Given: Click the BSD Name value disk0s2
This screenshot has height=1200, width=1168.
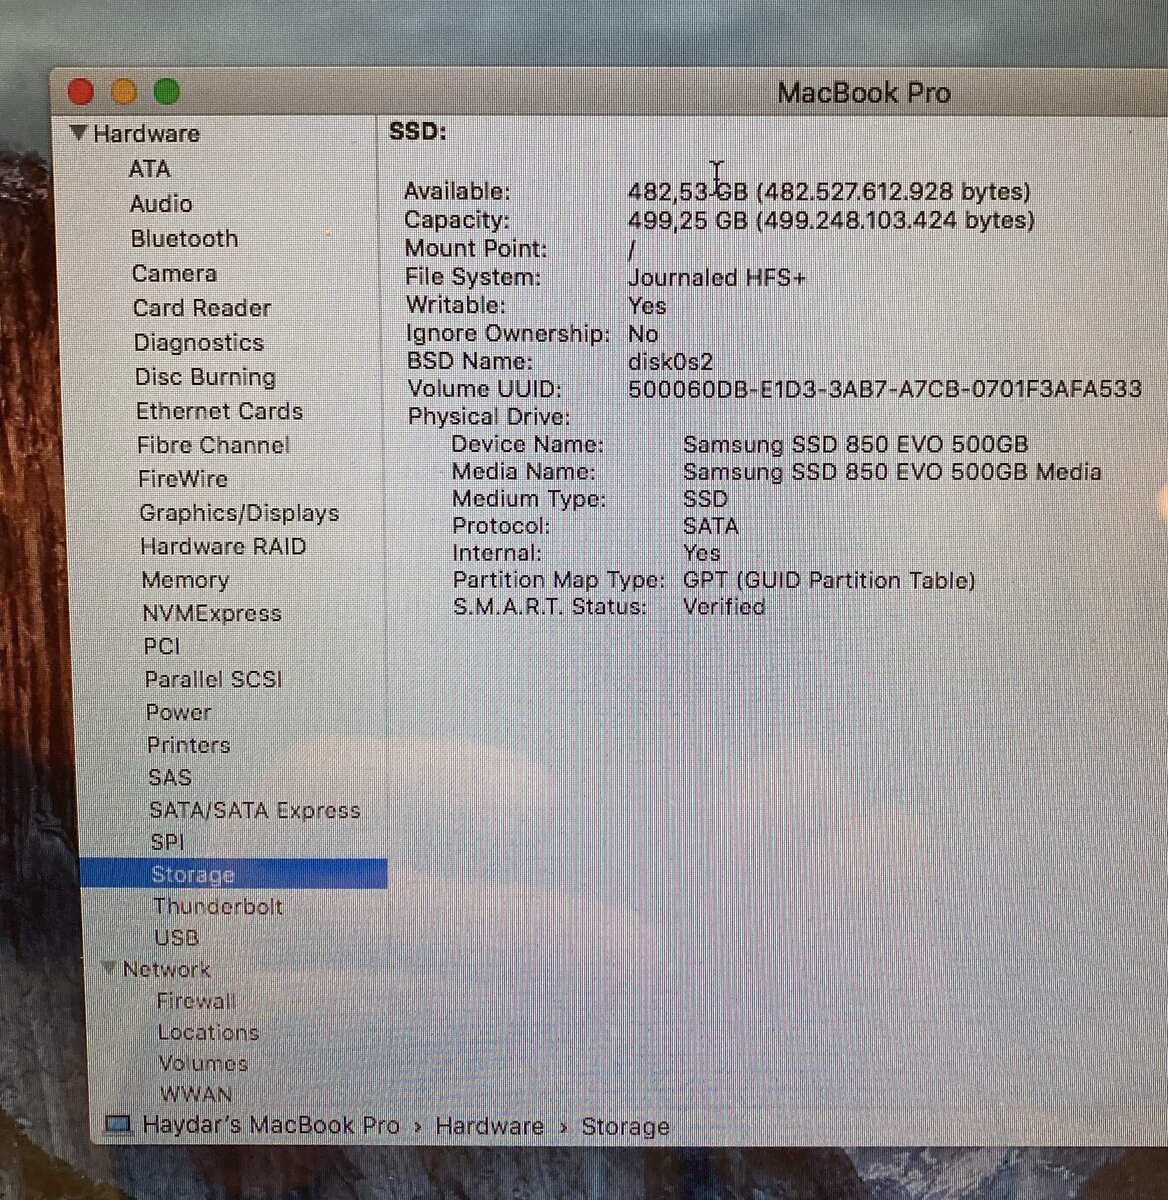Looking at the screenshot, I should click(x=671, y=361).
